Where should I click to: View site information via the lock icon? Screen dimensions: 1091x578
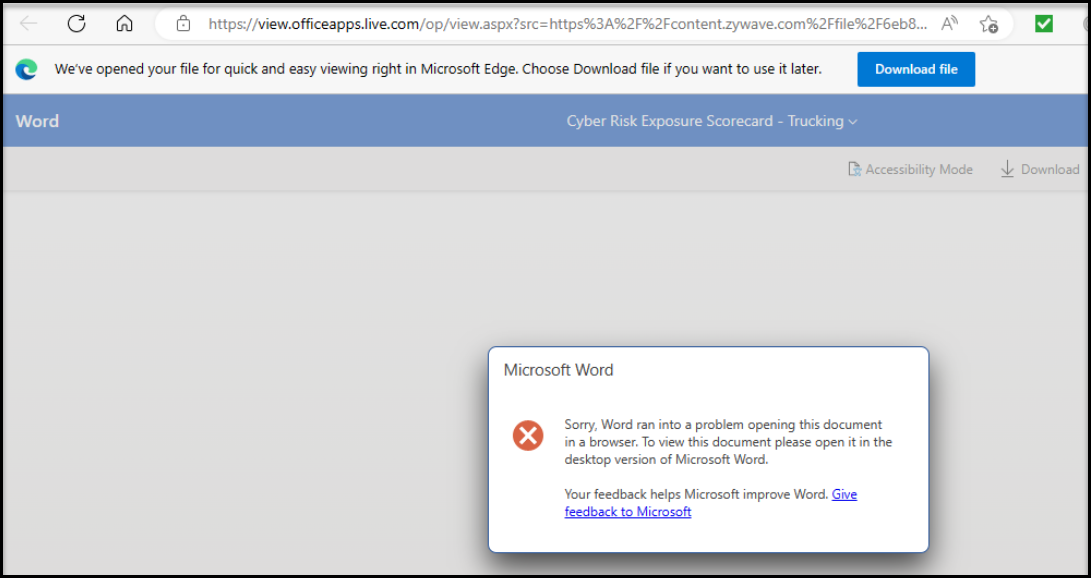(x=183, y=24)
